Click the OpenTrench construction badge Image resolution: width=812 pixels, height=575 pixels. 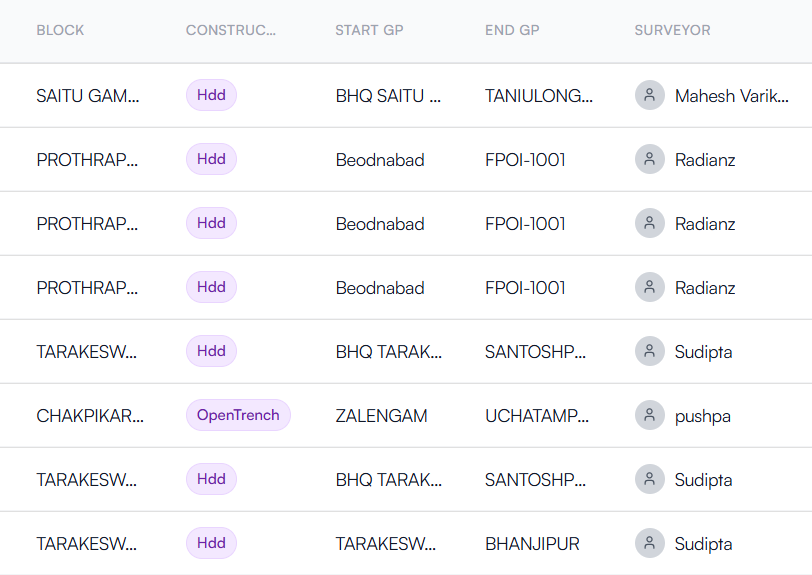[x=238, y=415]
